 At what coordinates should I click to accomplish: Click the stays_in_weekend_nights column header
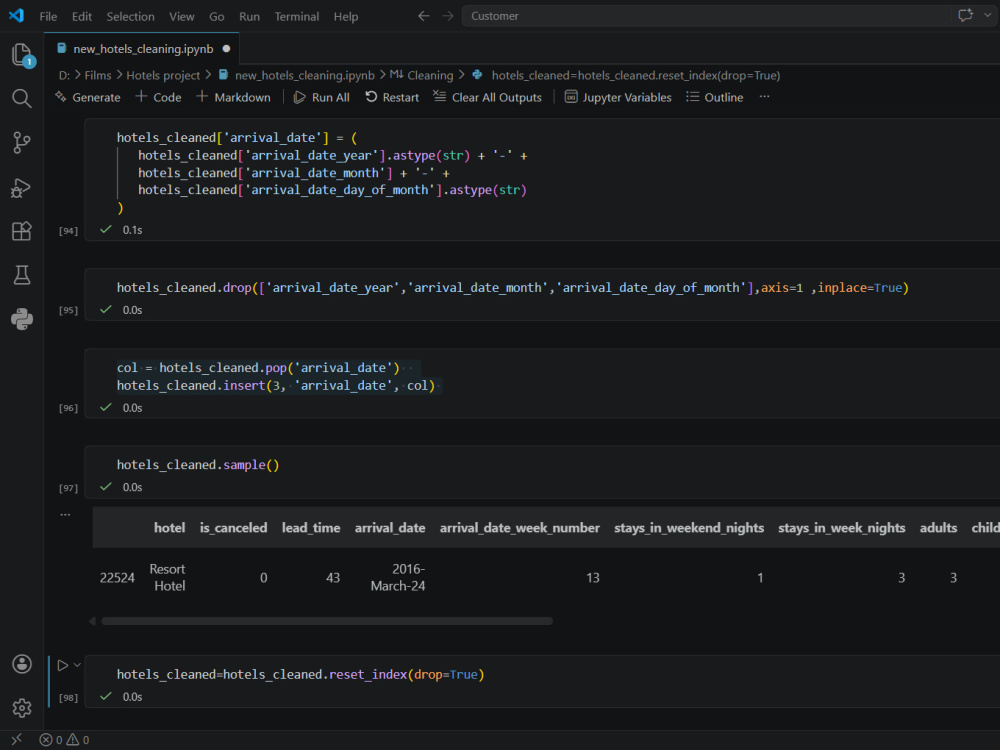pos(689,528)
